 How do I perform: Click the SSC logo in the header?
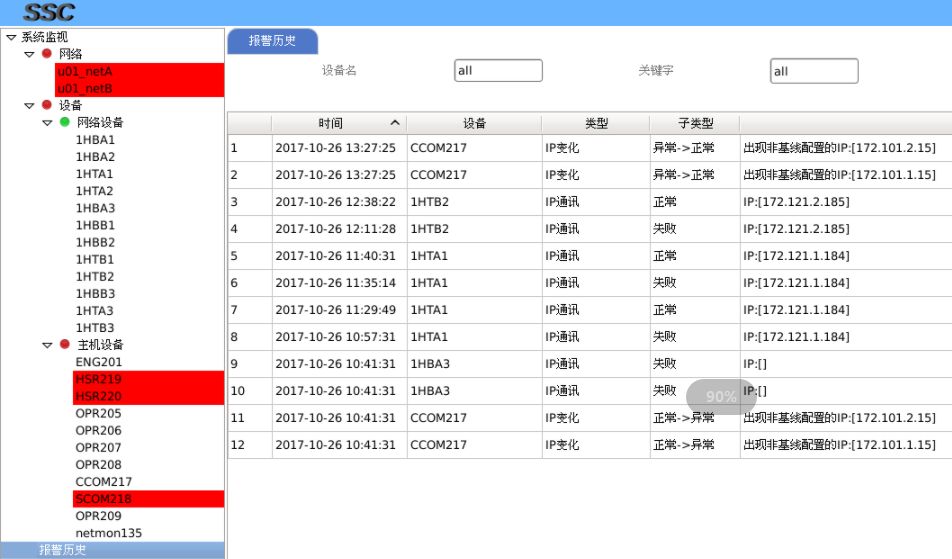pos(49,13)
